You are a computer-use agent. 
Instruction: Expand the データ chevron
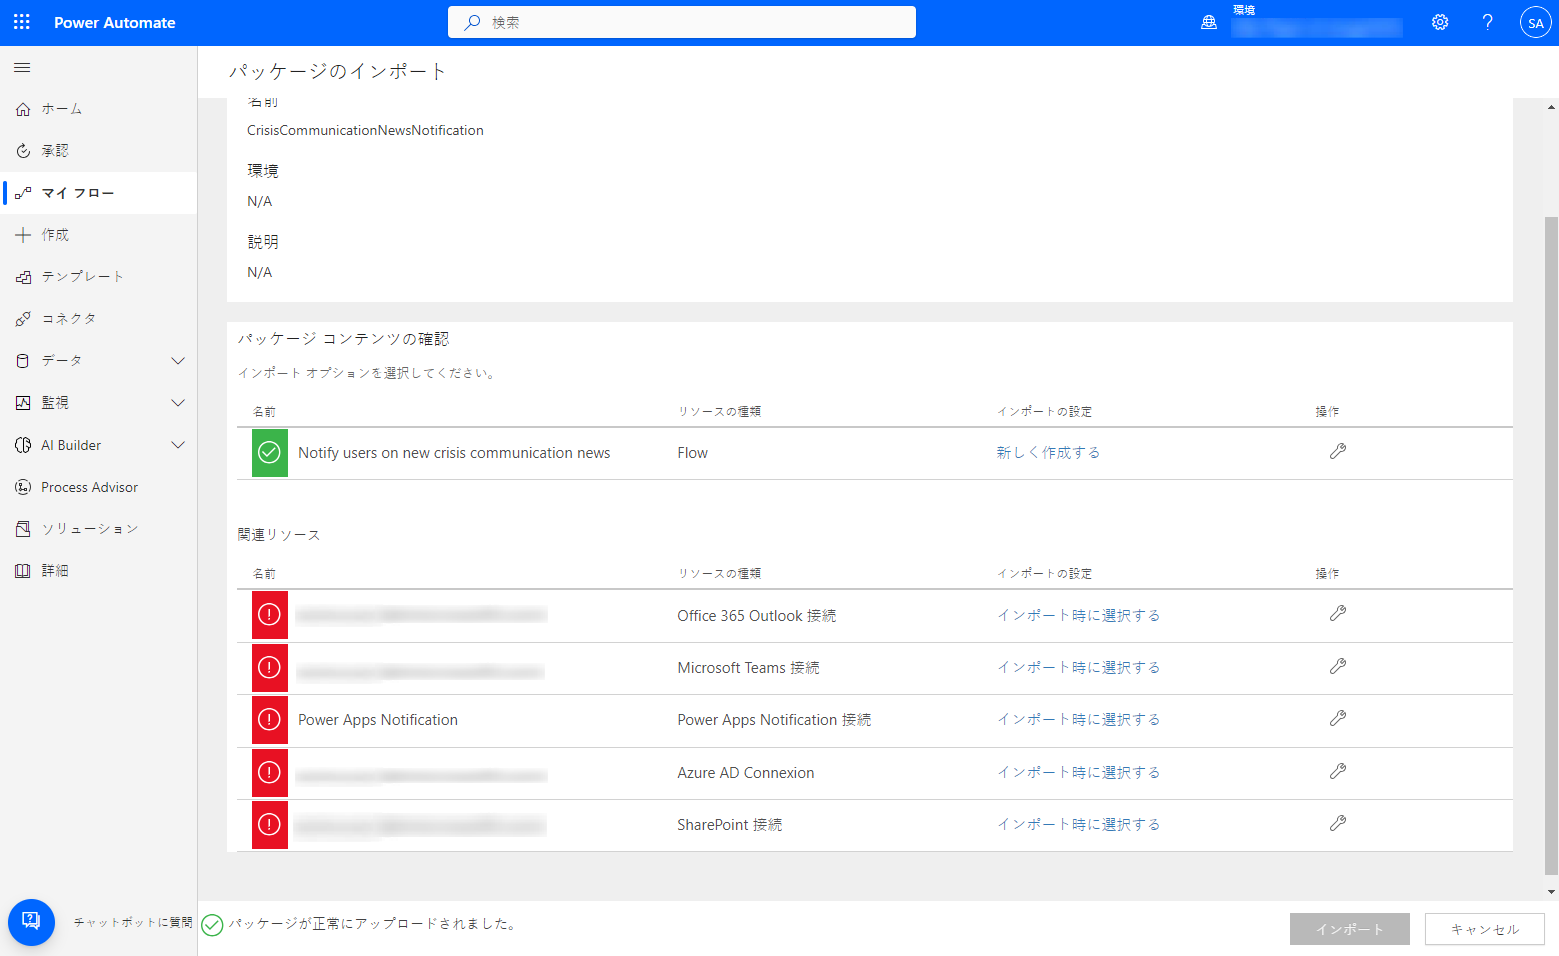(x=178, y=361)
